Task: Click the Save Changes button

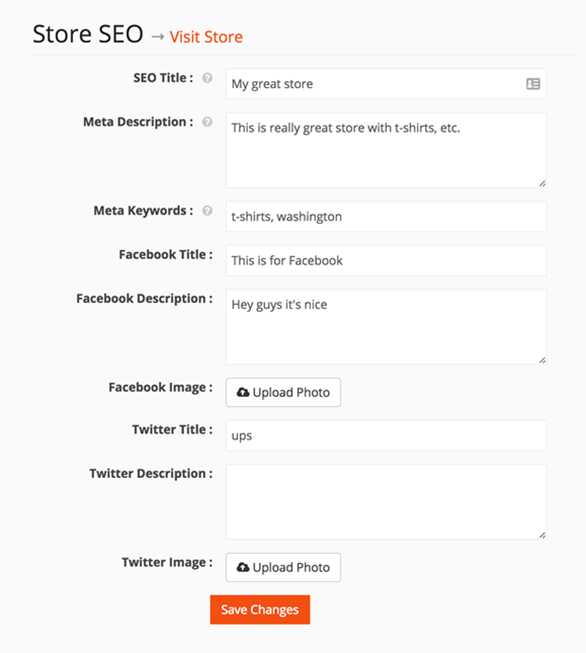Action: pos(260,610)
